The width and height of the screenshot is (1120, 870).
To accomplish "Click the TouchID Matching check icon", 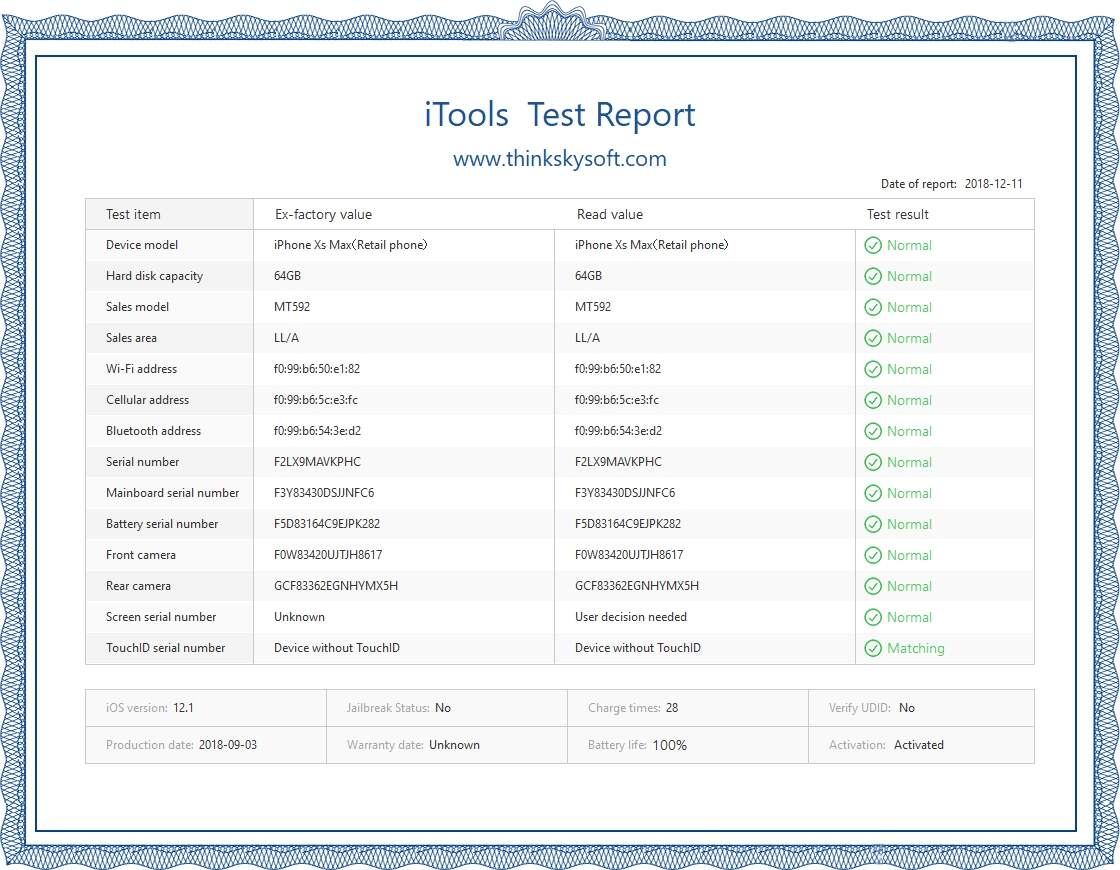I will click(873, 648).
